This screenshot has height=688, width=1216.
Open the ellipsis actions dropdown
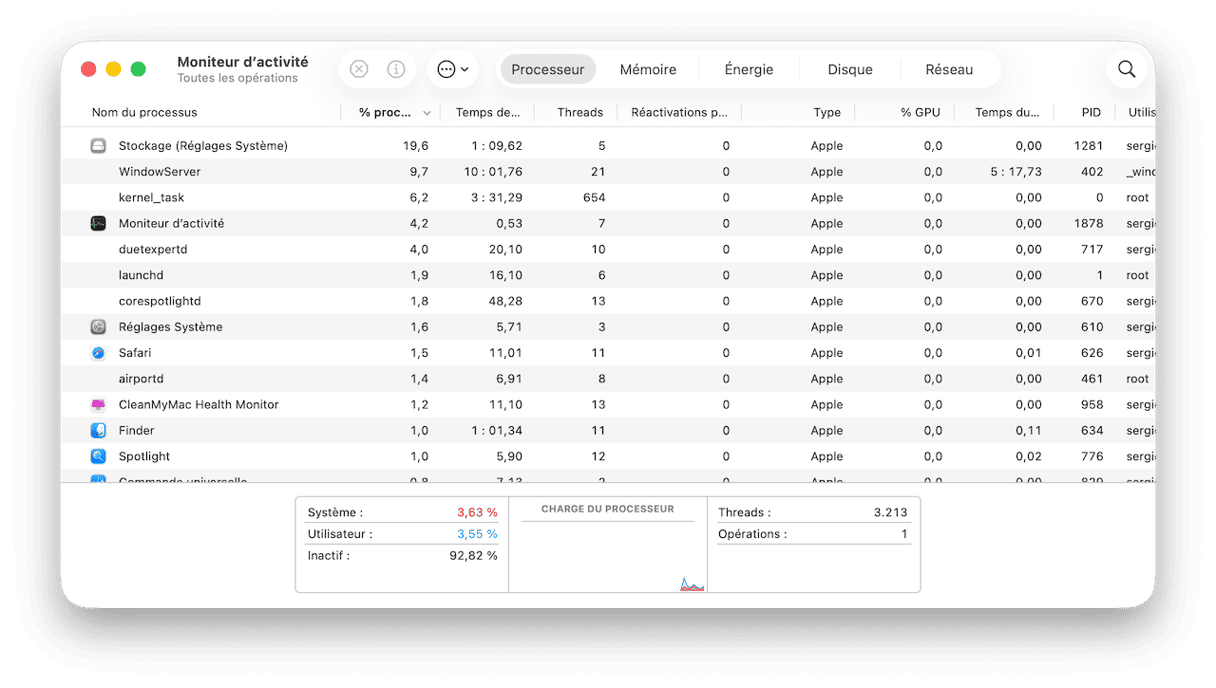pos(453,69)
